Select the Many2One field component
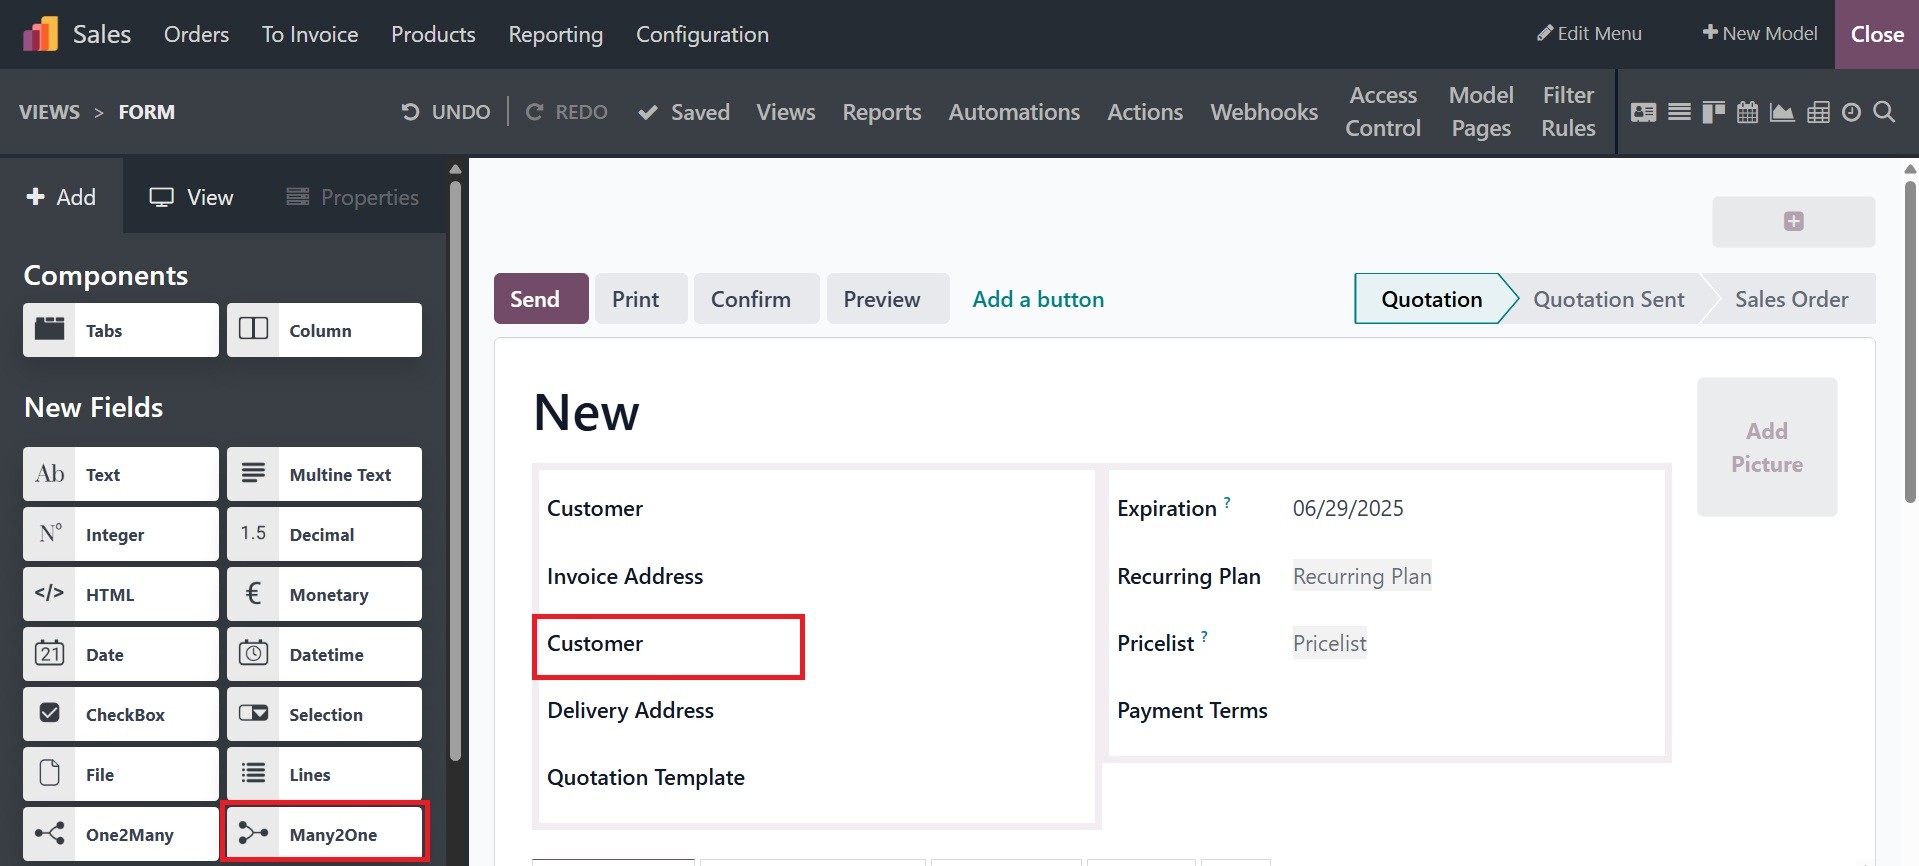 coord(324,834)
